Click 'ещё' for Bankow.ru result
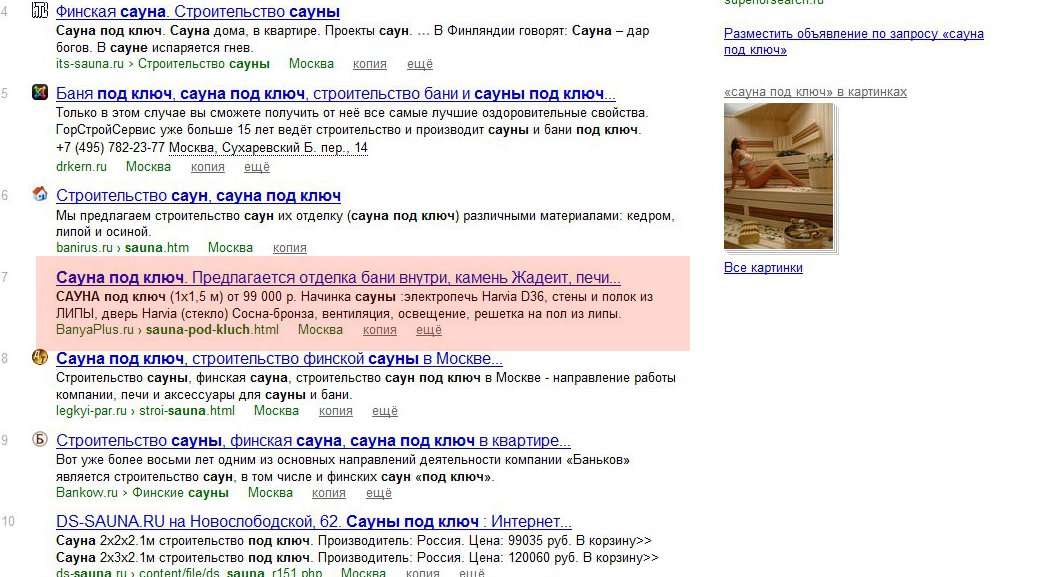The height and width of the screenshot is (577, 1044). [x=379, y=493]
